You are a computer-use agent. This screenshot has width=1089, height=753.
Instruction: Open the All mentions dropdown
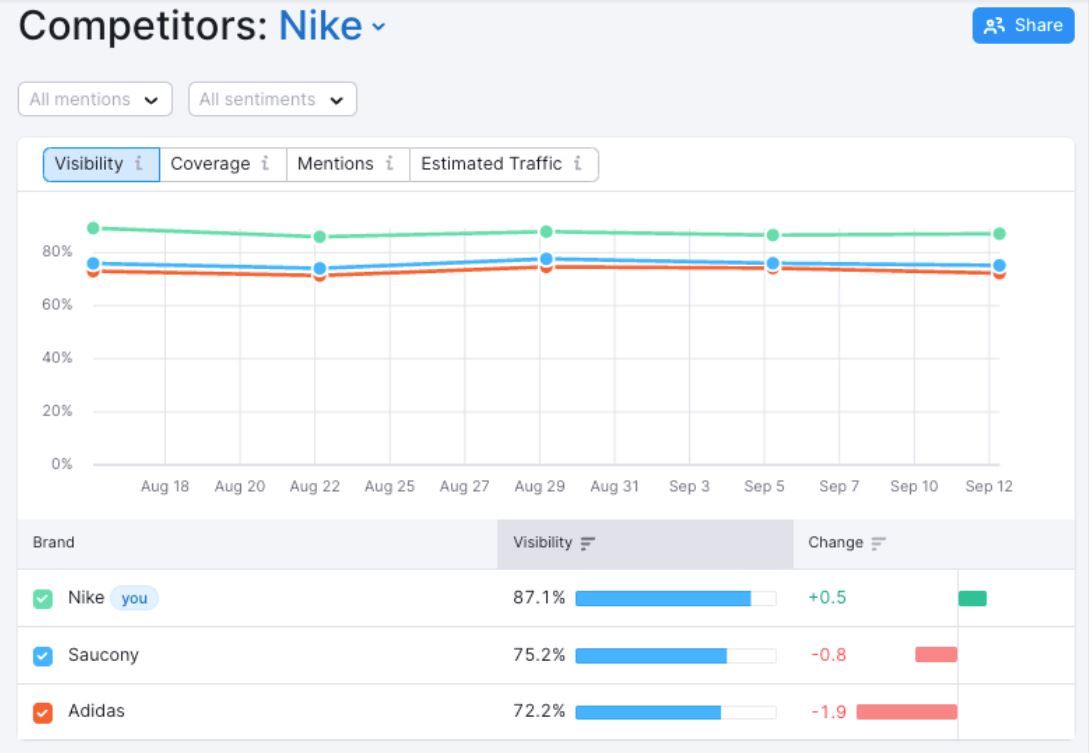pos(95,99)
